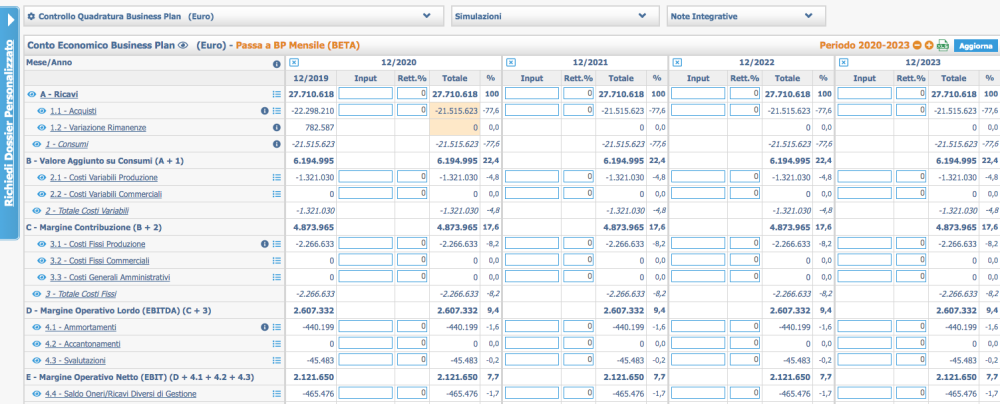This screenshot has width=1000, height=404.
Task: Export the business plan to XLS
Action: point(943,45)
